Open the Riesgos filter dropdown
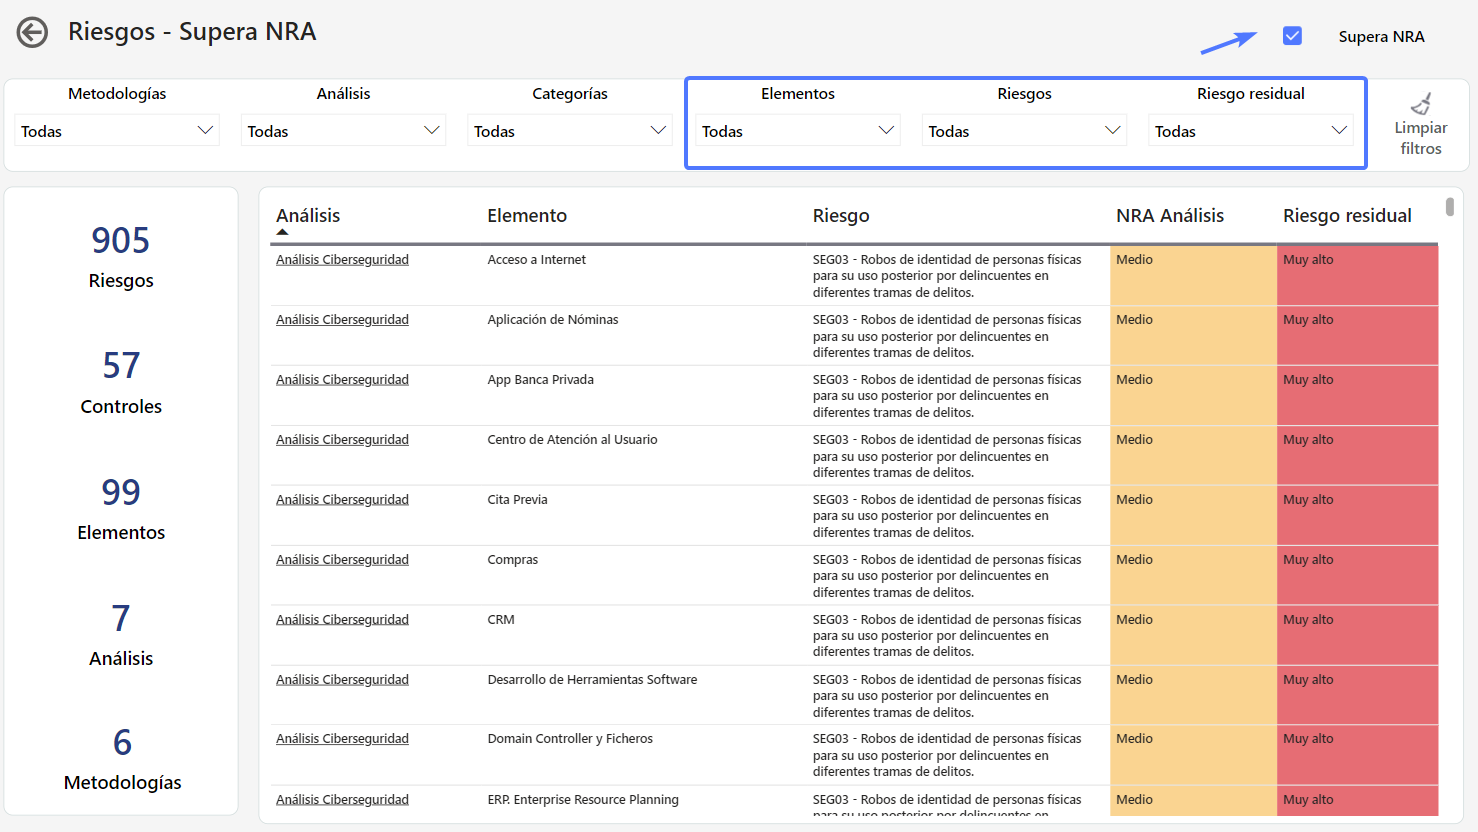 click(1024, 131)
